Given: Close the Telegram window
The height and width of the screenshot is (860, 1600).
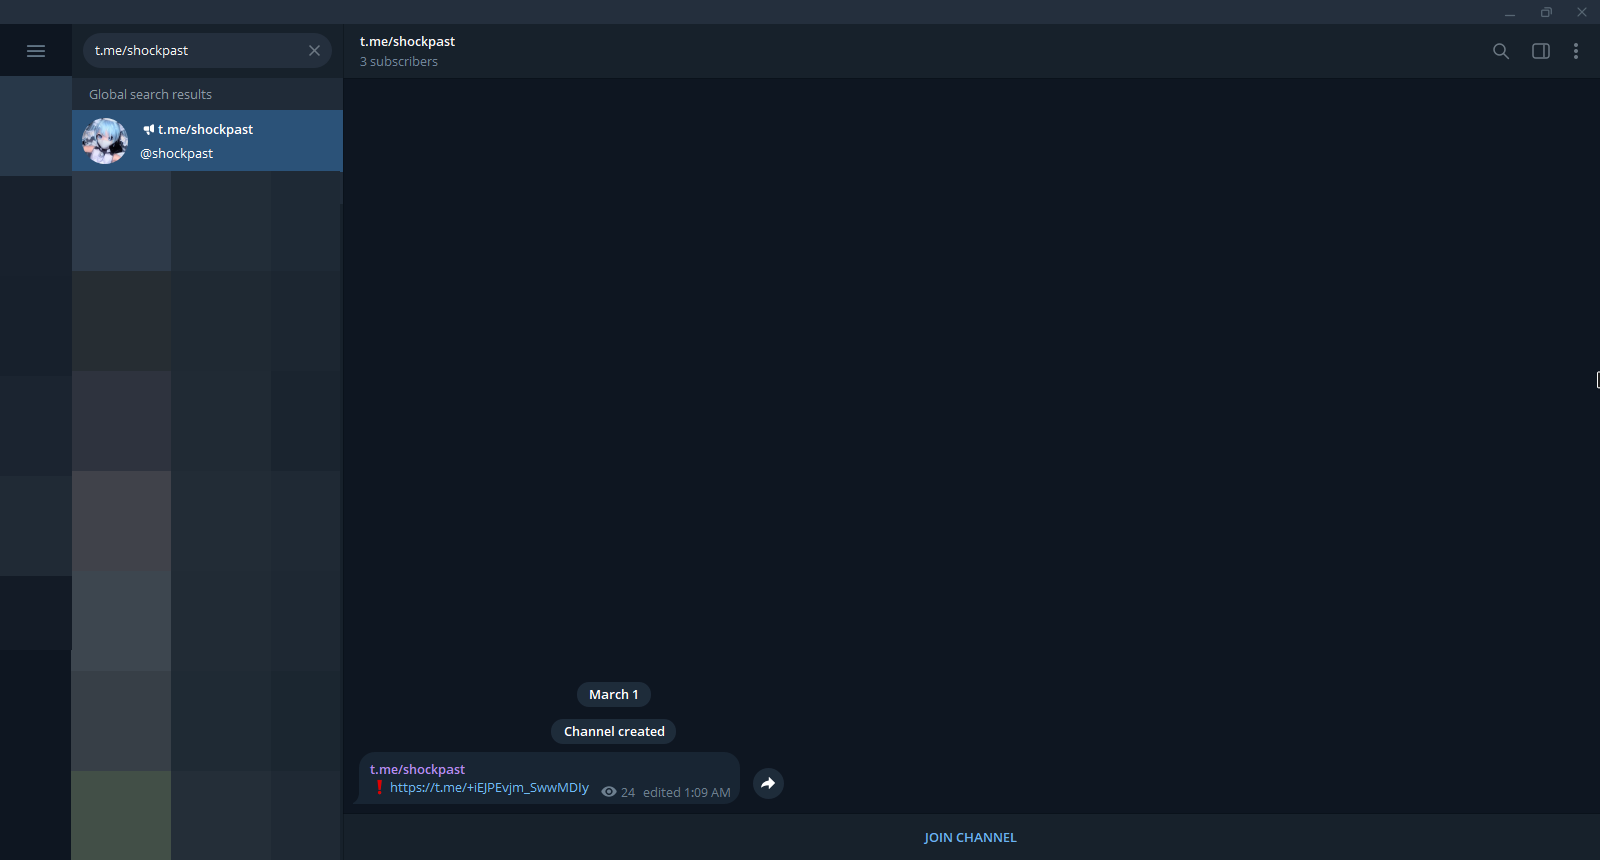Looking at the screenshot, I should coord(1582,12).
